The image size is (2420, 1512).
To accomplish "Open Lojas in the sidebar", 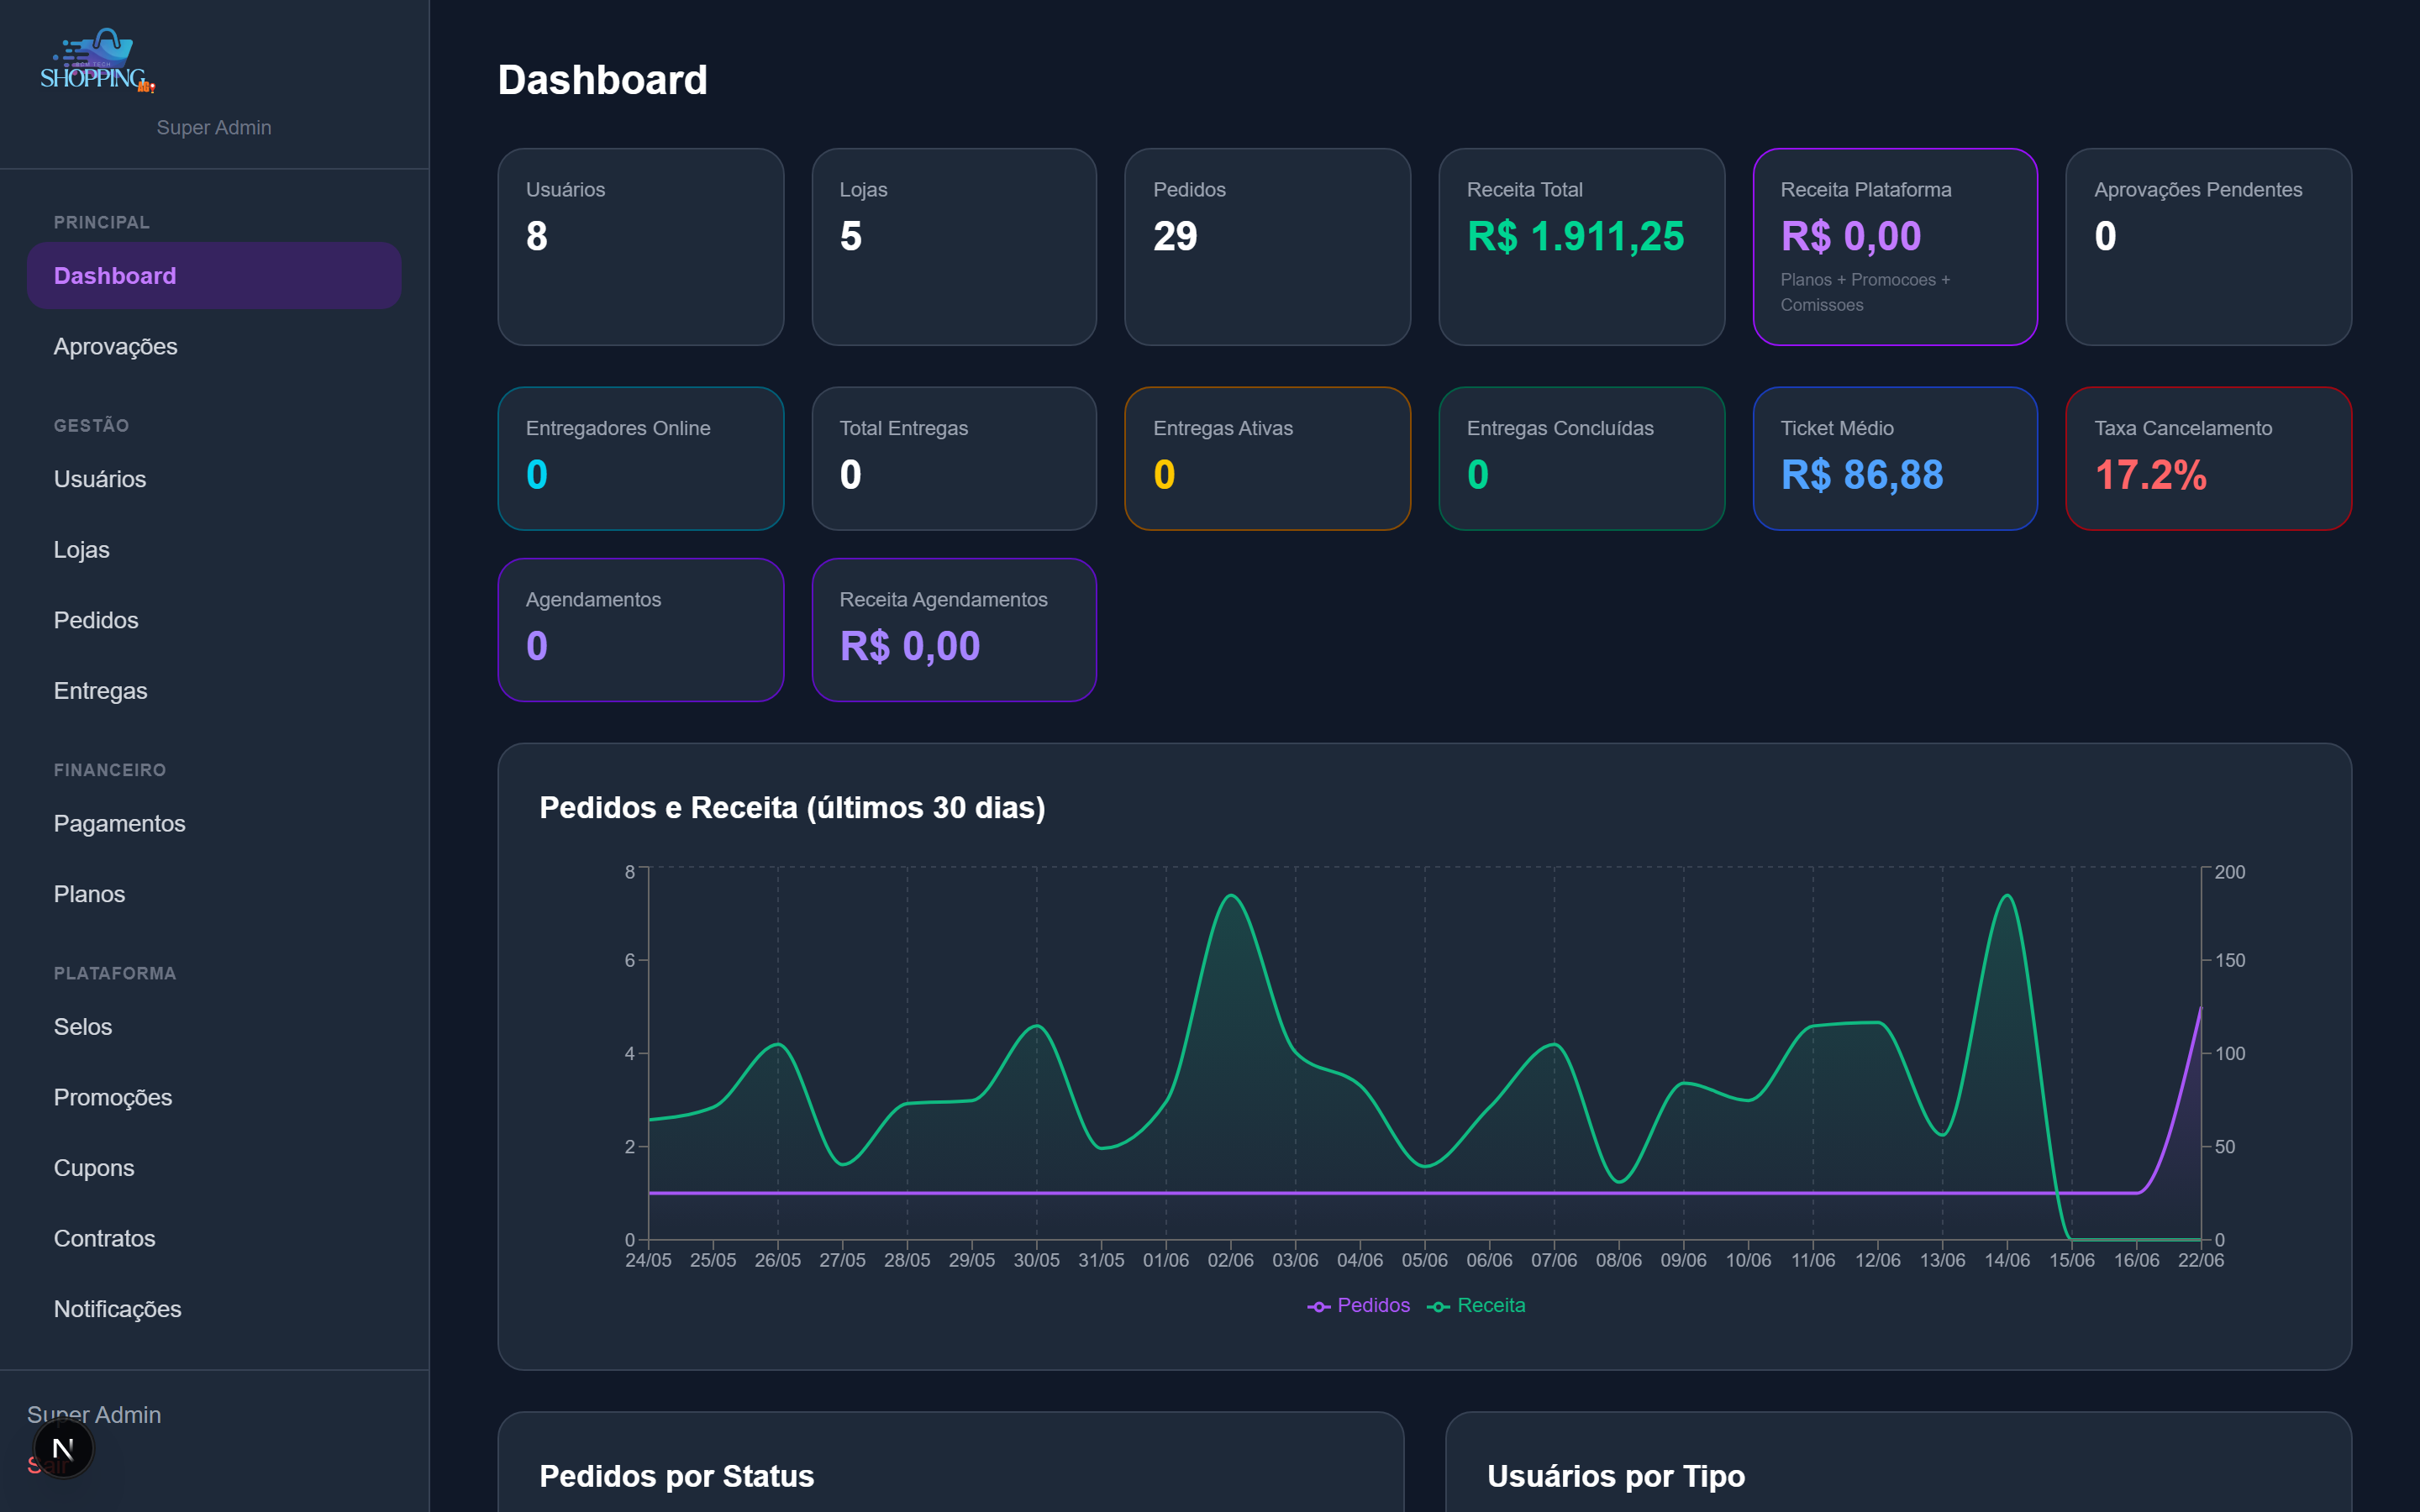I will point(214,549).
